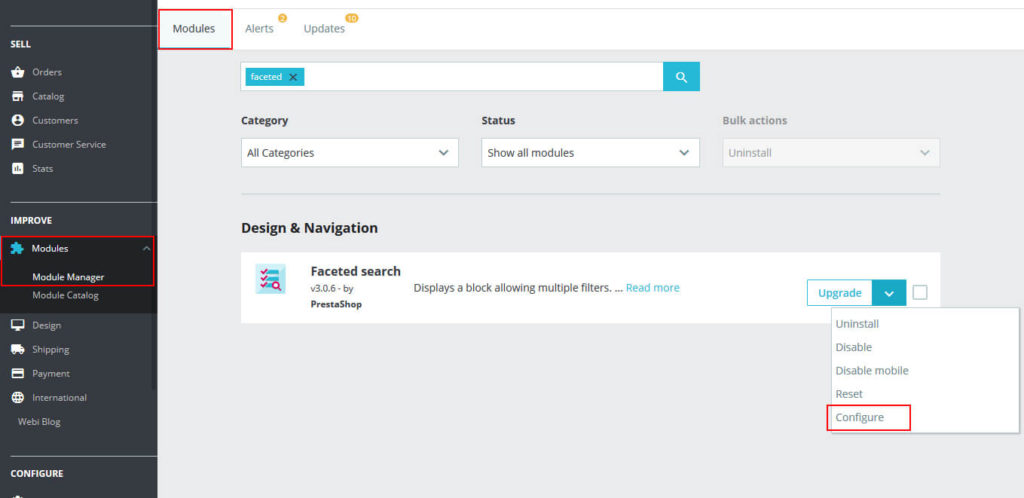The height and width of the screenshot is (498, 1024).
Task: Open the Read more link
Action: point(652,288)
